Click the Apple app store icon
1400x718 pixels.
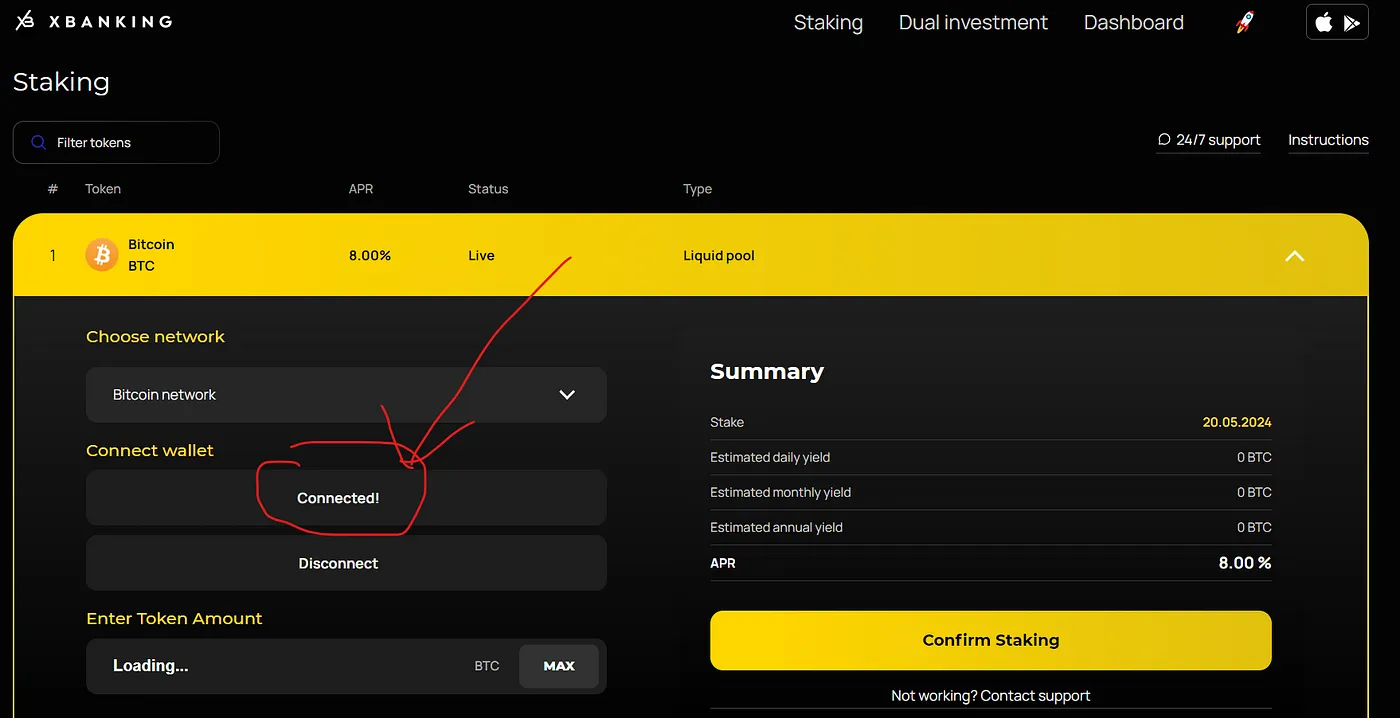click(1324, 22)
